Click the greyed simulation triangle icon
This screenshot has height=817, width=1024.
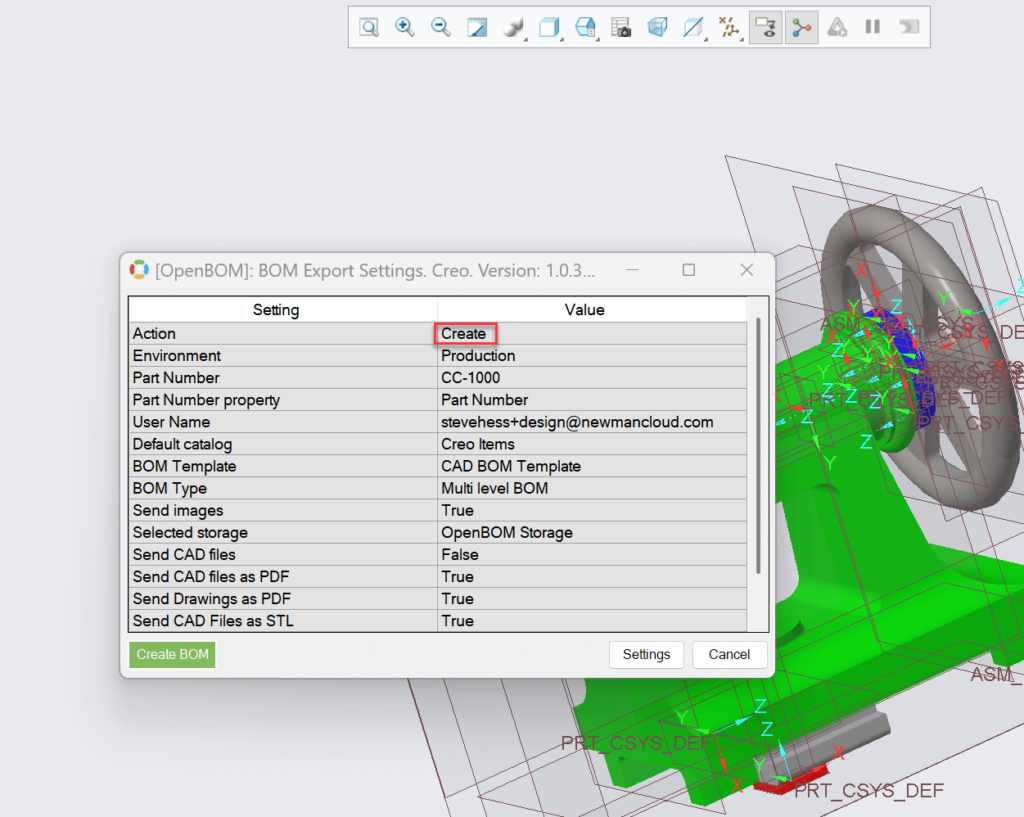pos(837,27)
